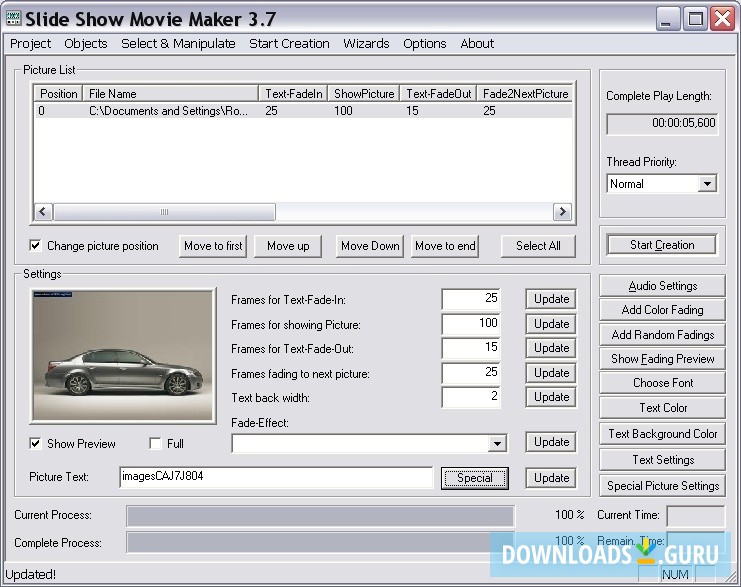
Task: Click the ShowPicture column header
Action: click(x=364, y=94)
